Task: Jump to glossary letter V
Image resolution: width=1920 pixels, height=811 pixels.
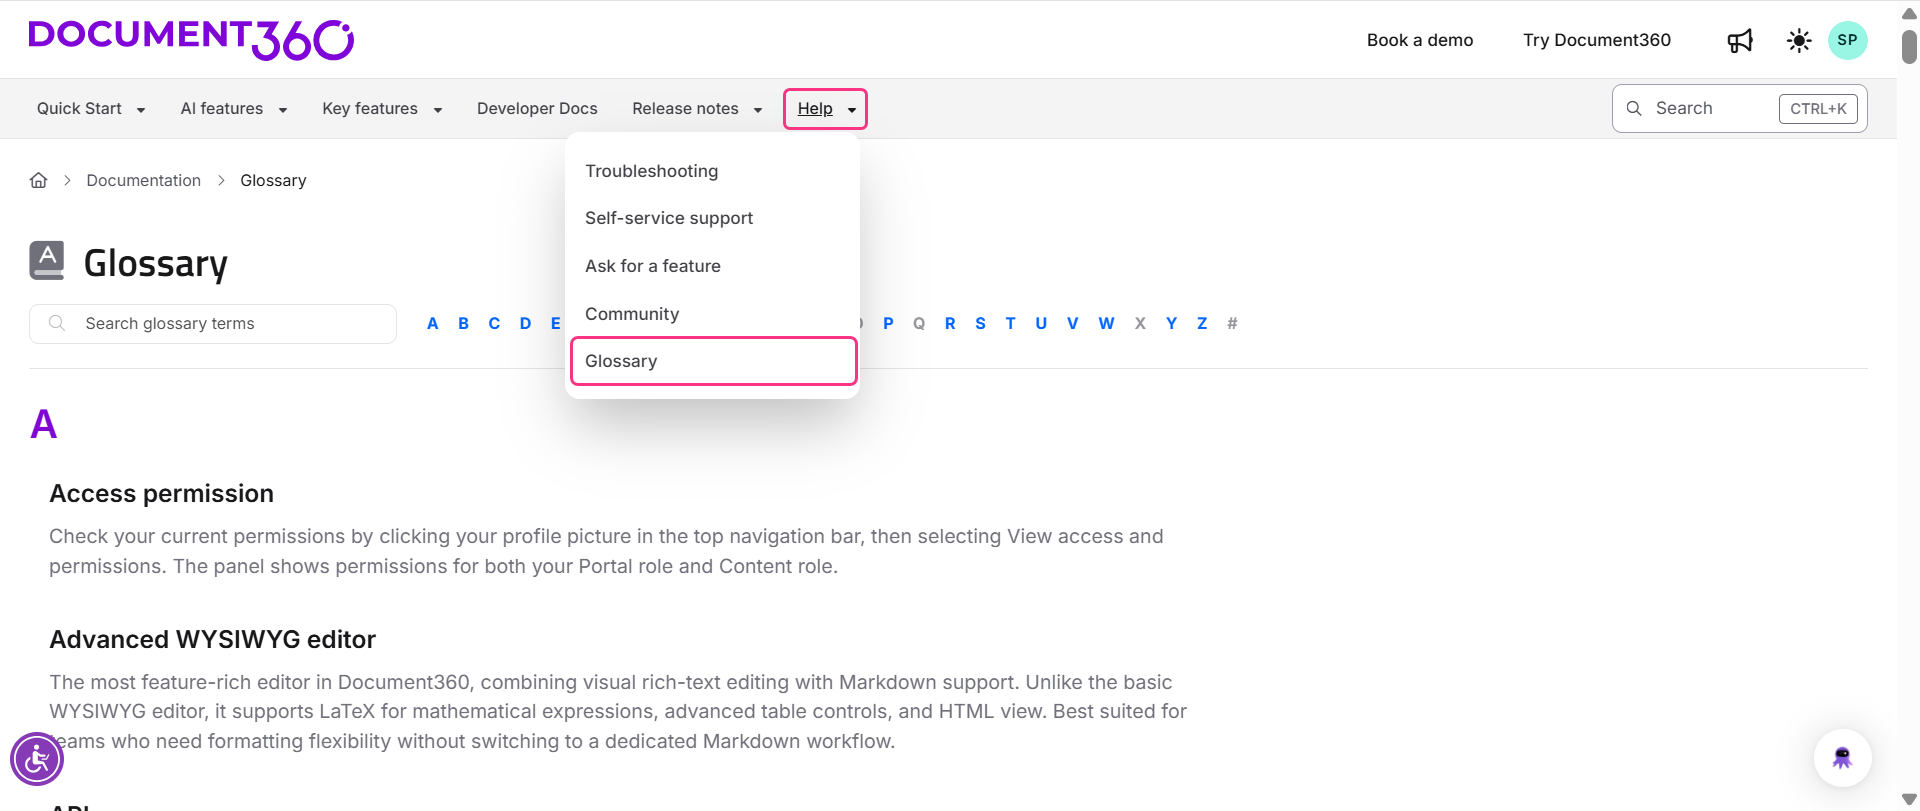Action: tap(1072, 323)
